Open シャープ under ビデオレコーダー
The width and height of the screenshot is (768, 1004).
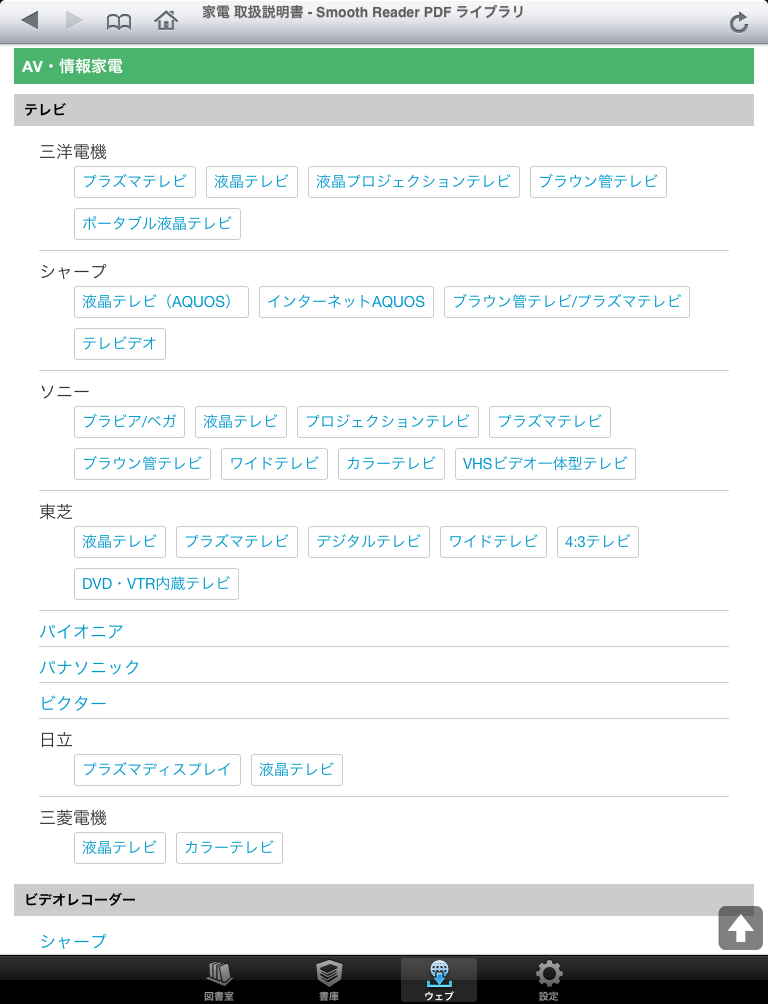click(x=73, y=941)
